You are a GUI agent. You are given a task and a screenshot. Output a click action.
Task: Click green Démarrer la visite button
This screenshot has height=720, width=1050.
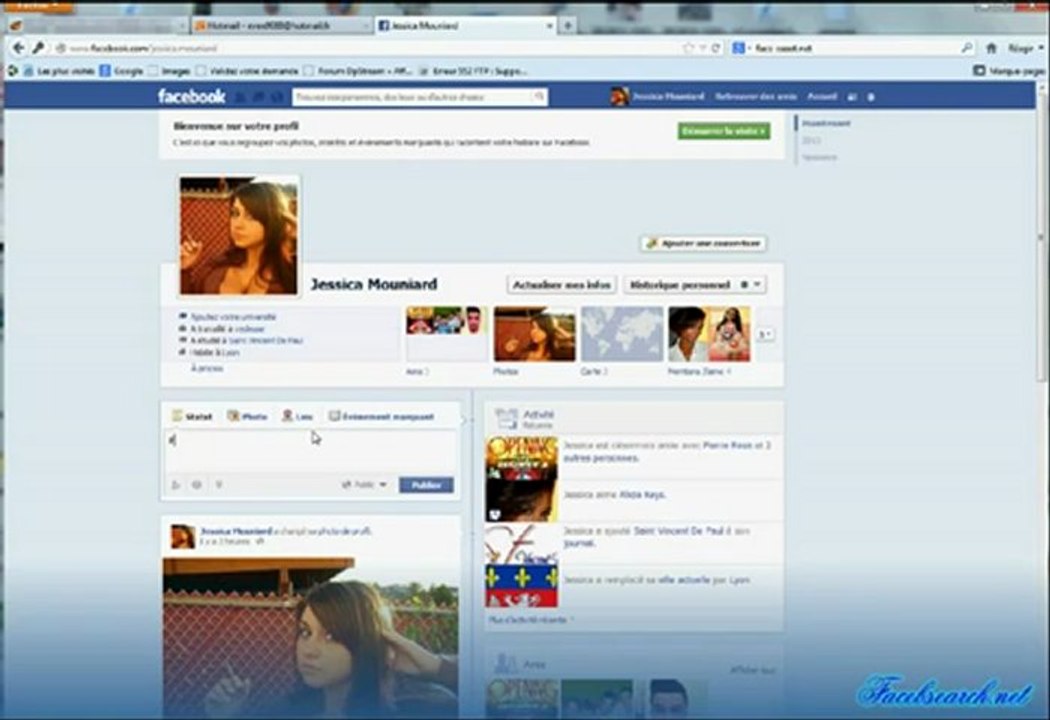pyautogui.click(x=724, y=131)
